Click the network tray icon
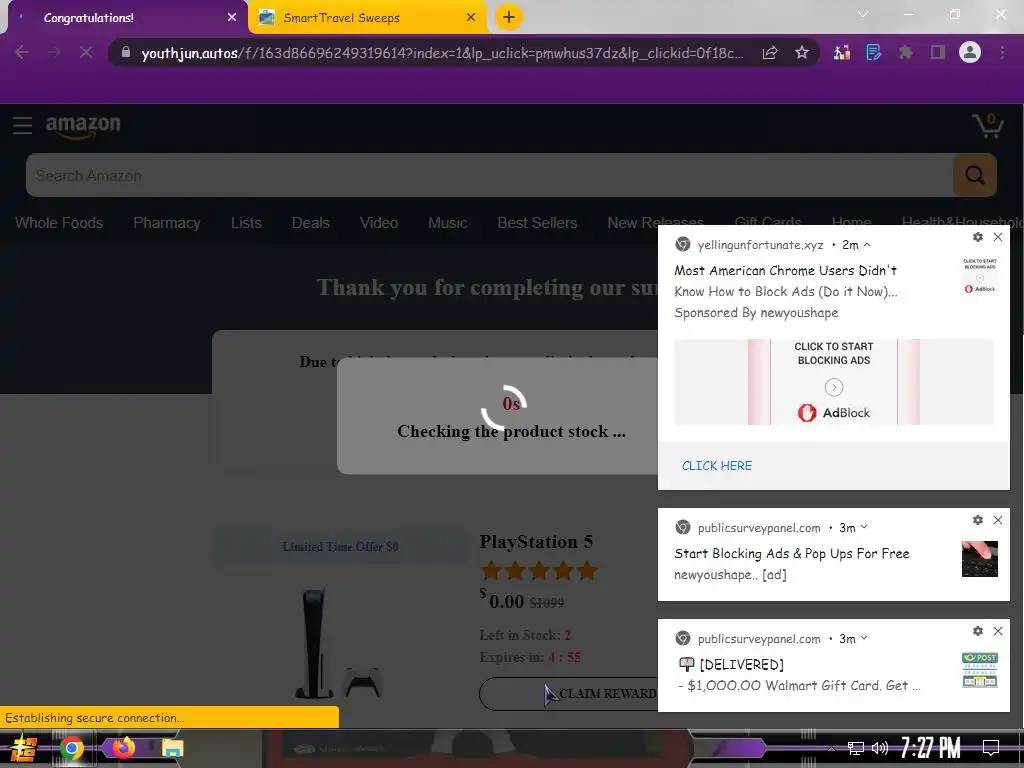Viewport: 1024px width, 768px height. [856, 748]
